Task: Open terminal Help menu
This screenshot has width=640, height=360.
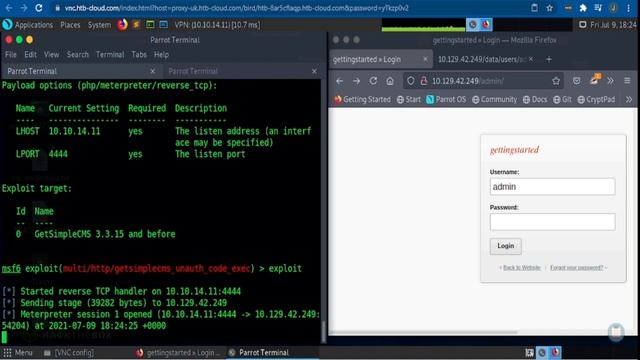Action: pos(161,54)
